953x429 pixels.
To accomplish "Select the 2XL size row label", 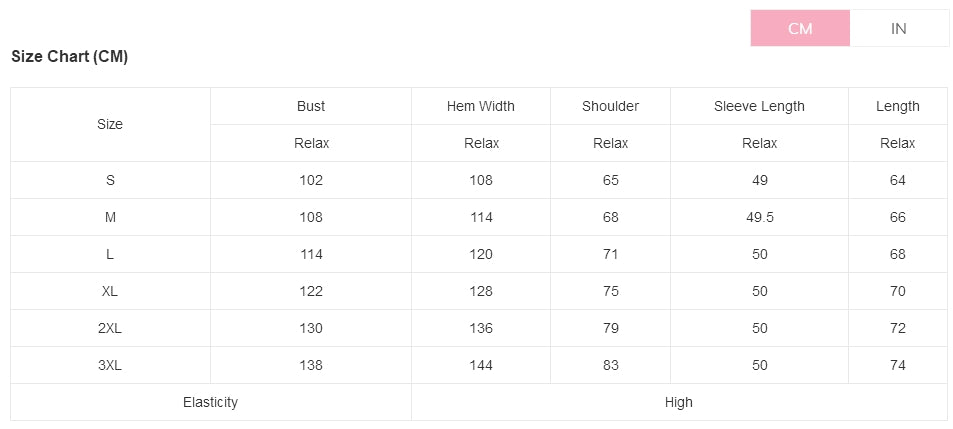I will click(x=110, y=328).
